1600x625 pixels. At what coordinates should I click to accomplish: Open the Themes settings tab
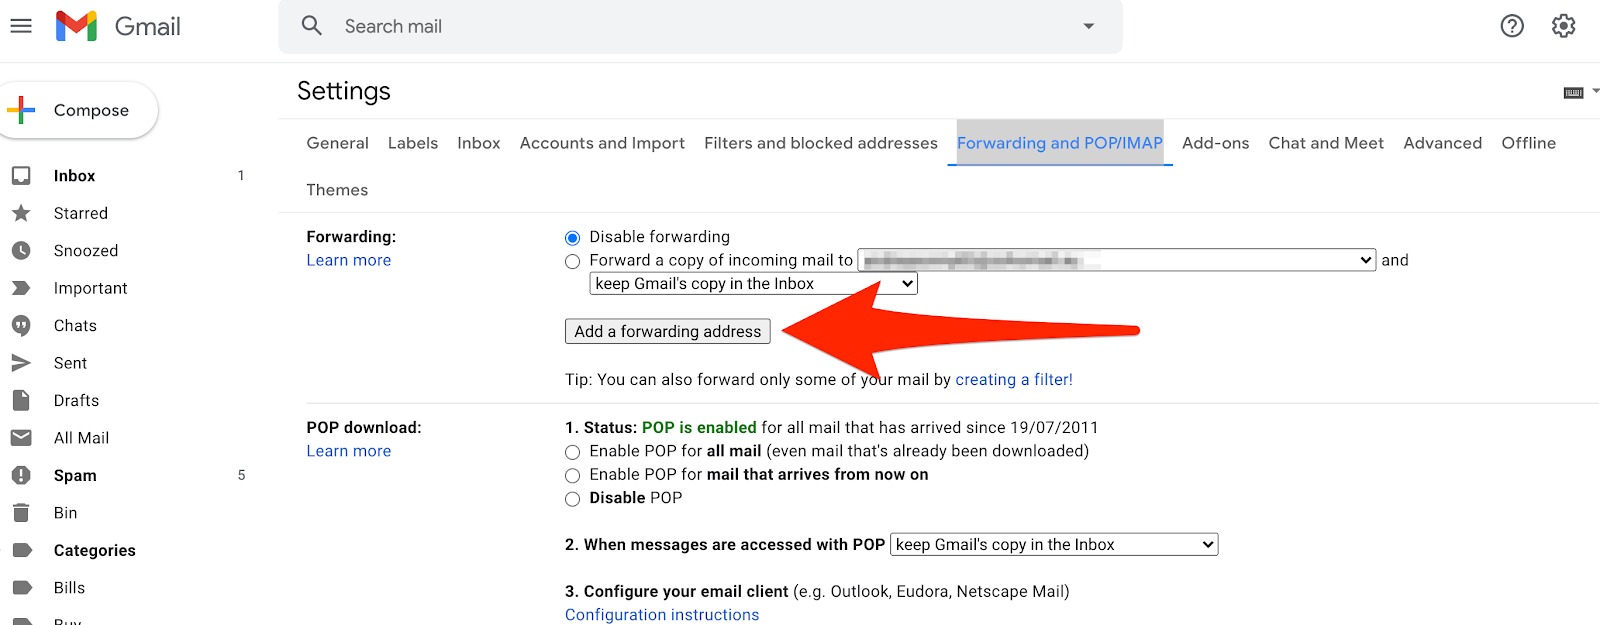337,190
